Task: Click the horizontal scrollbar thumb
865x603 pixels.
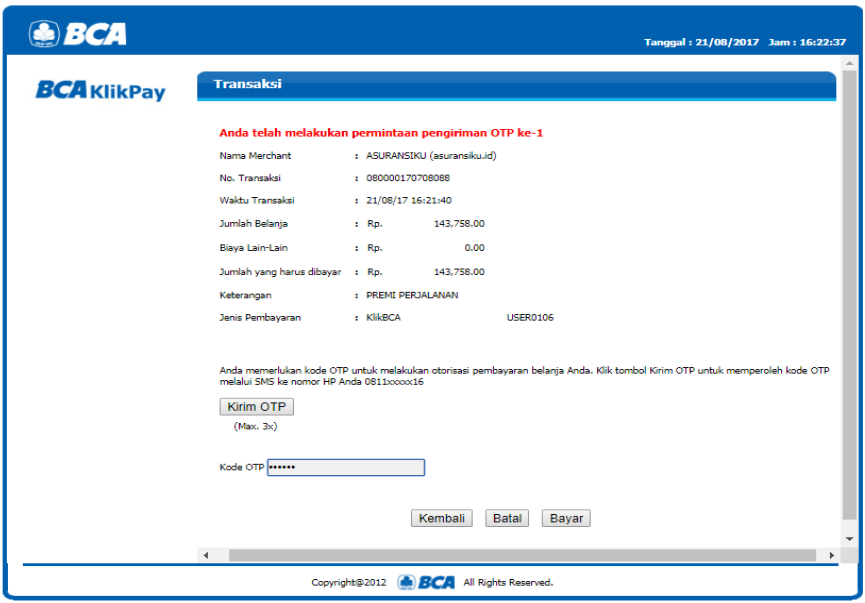Action: click(522, 555)
